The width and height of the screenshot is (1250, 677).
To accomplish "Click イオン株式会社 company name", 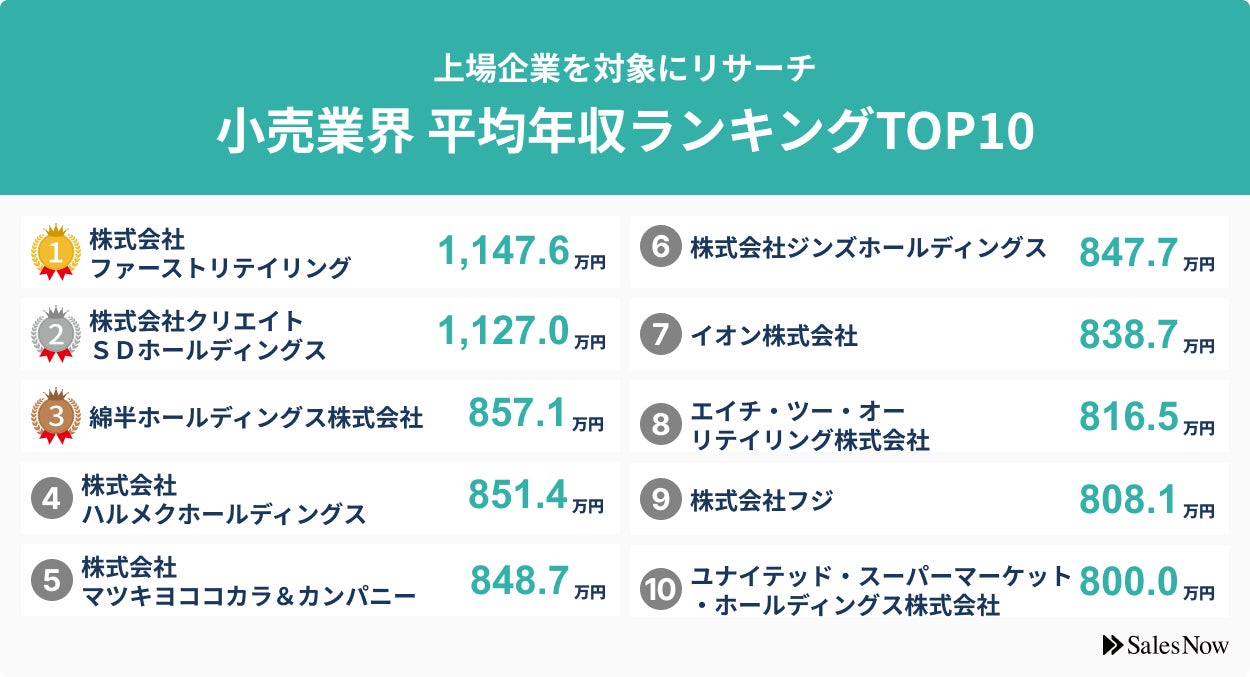I will (774, 336).
